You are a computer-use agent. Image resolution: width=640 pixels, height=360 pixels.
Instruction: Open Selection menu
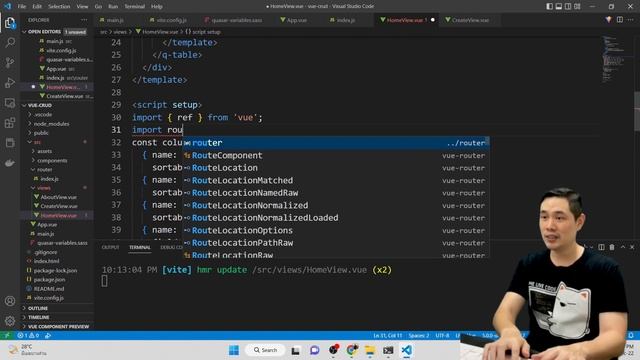point(59,6)
